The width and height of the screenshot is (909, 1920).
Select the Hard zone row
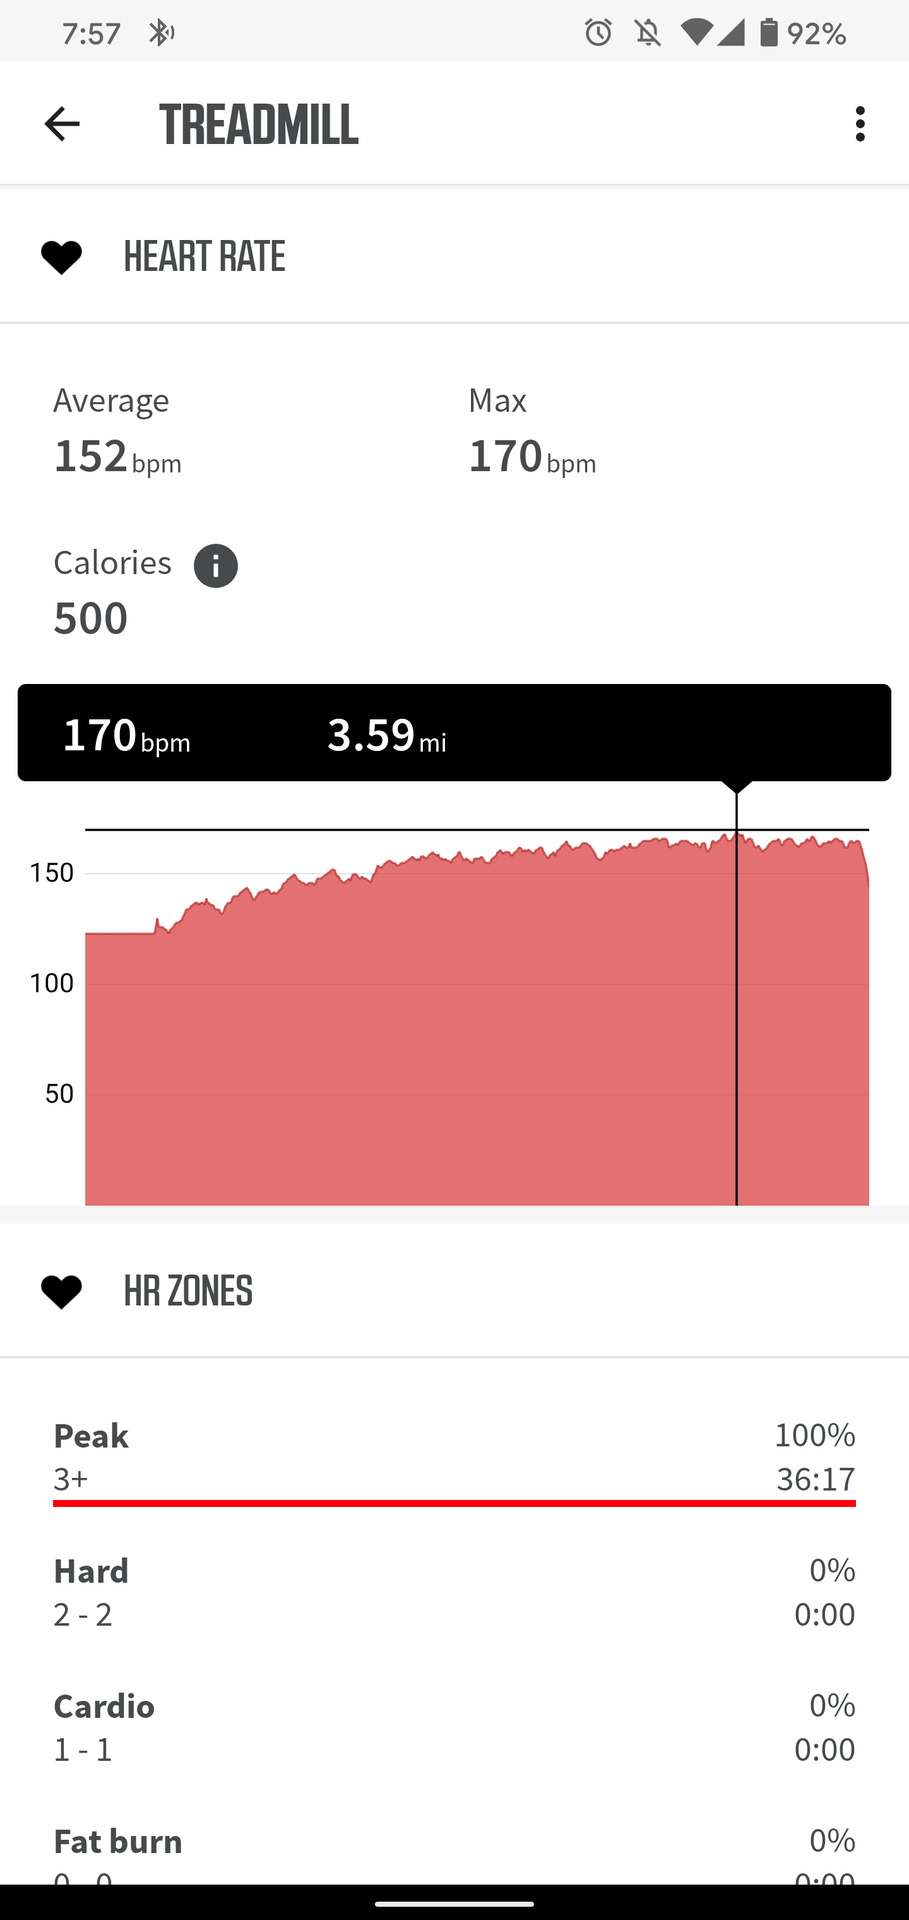[x=454, y=1592]
